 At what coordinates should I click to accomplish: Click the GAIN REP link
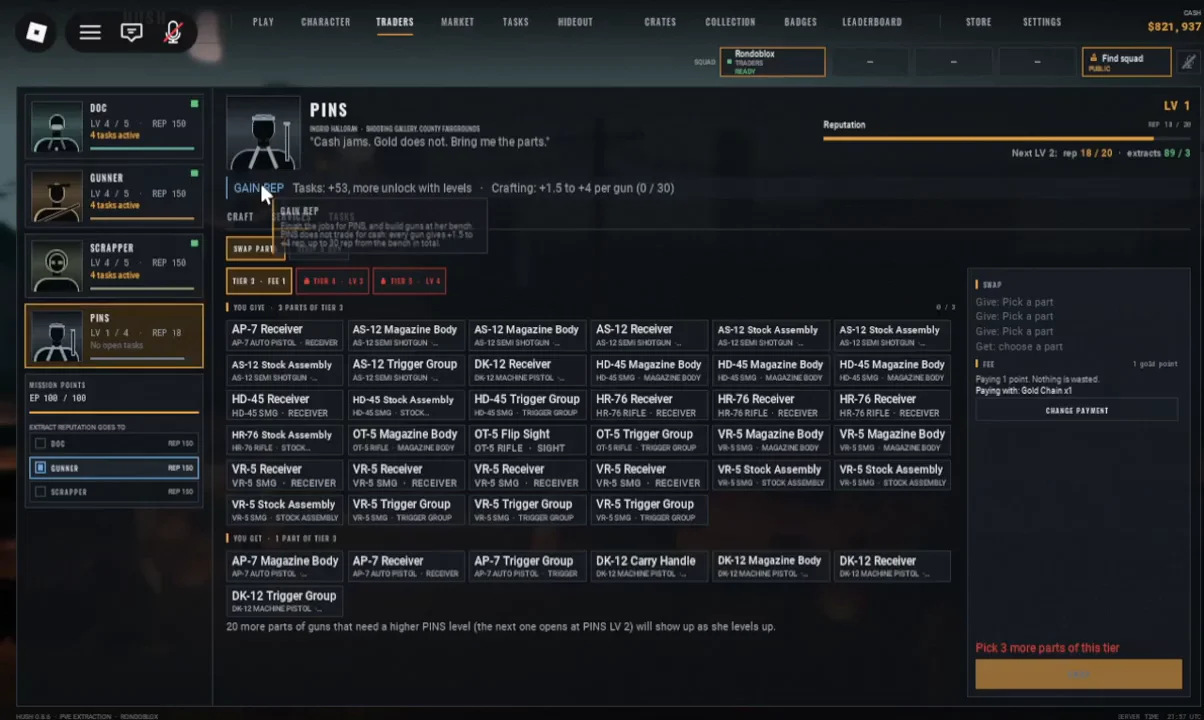pyautogui.click(x=259, y=188)
